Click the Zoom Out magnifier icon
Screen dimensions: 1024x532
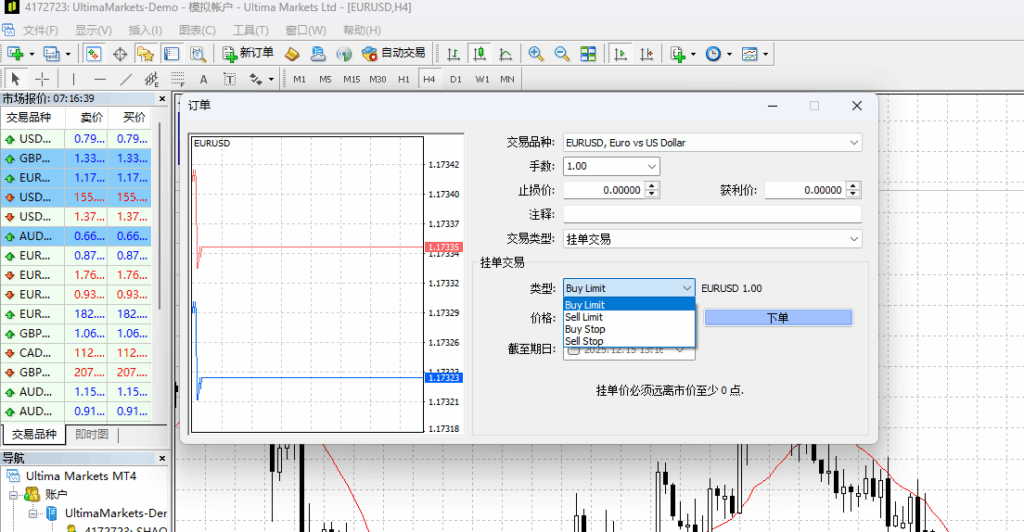[x=562, y=54]
